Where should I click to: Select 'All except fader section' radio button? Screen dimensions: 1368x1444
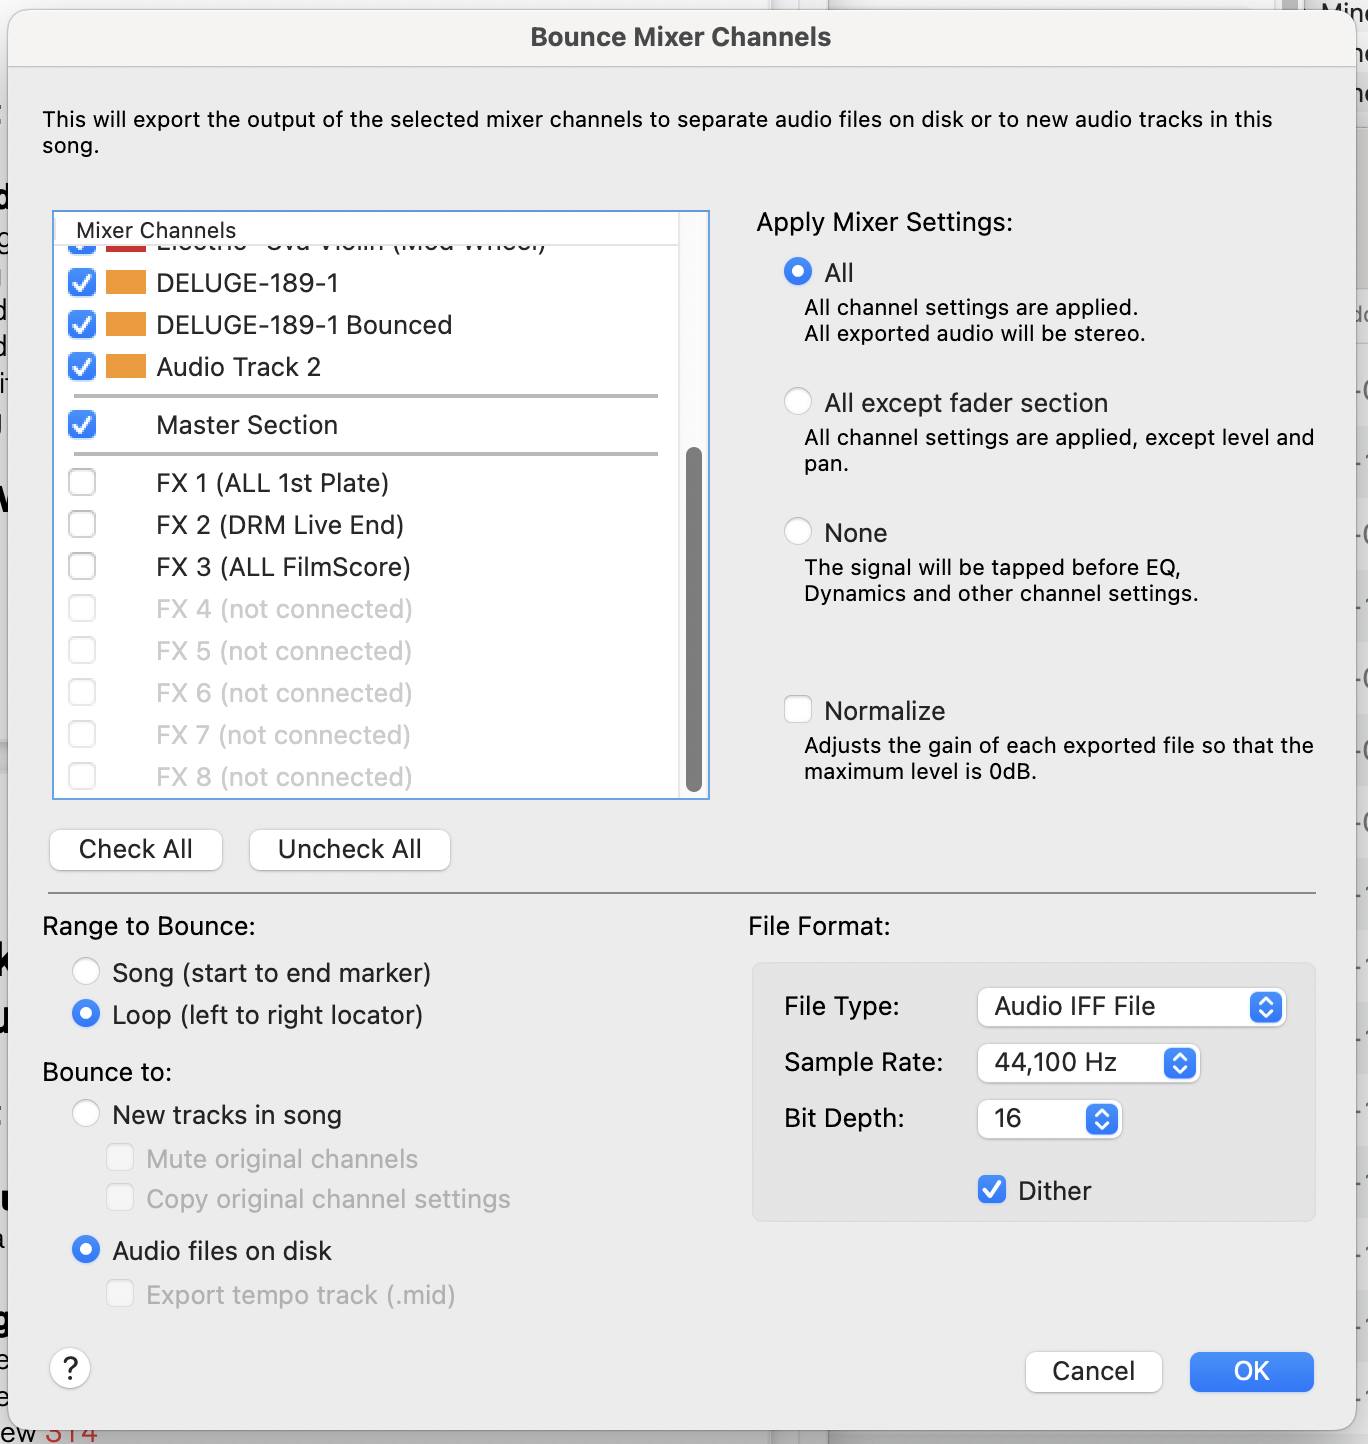pos(798,402)
